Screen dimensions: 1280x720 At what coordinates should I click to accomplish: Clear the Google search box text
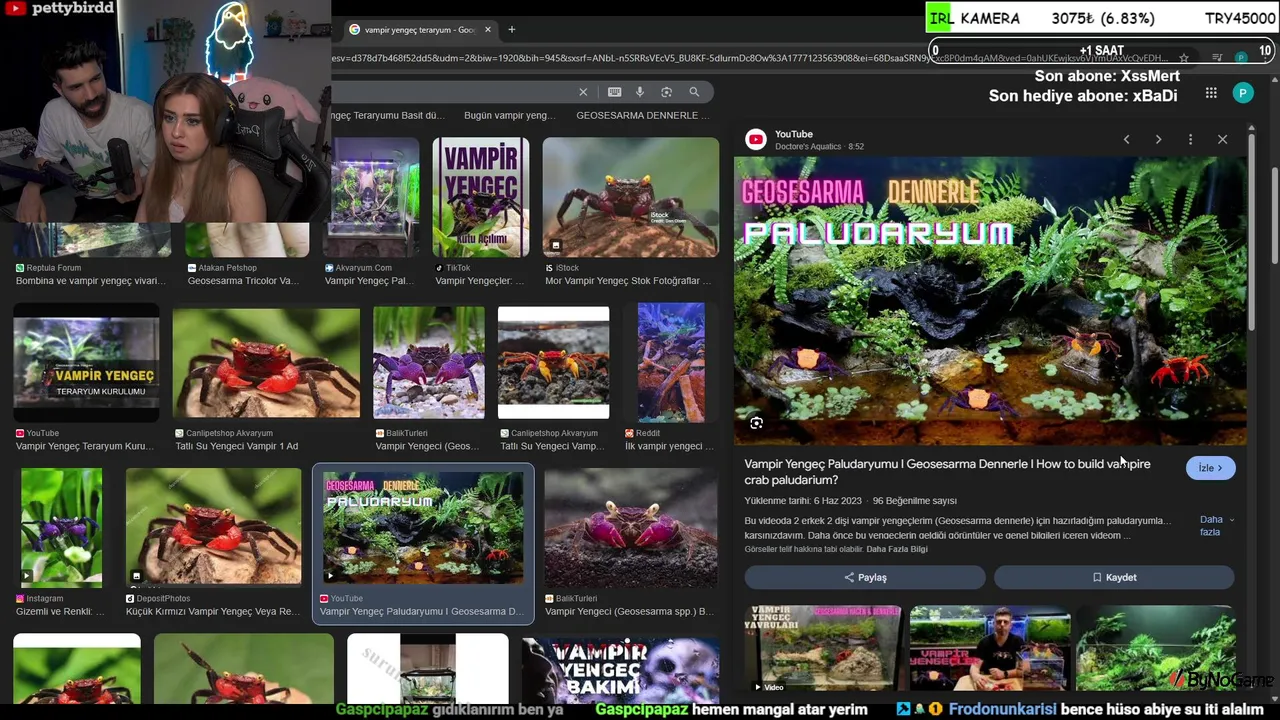[583, 92]
